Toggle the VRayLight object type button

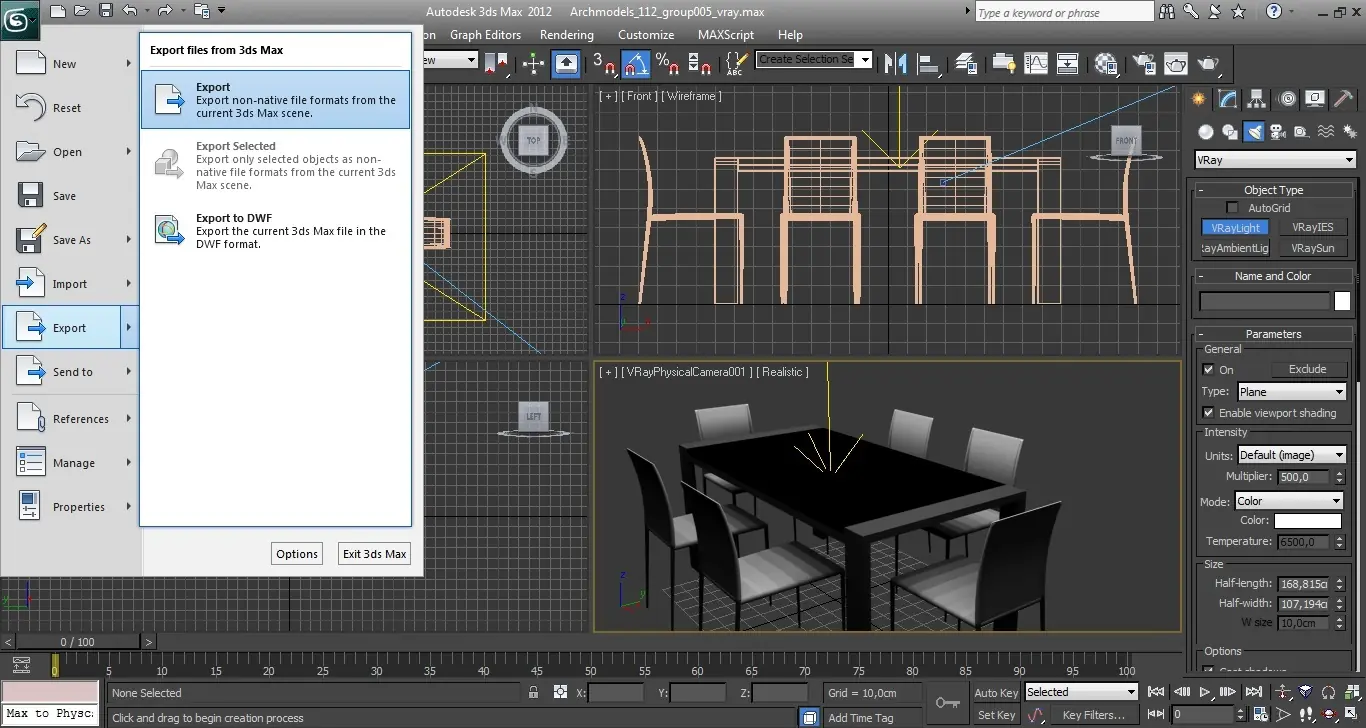pyautogui.click(x=1235, y=228)
